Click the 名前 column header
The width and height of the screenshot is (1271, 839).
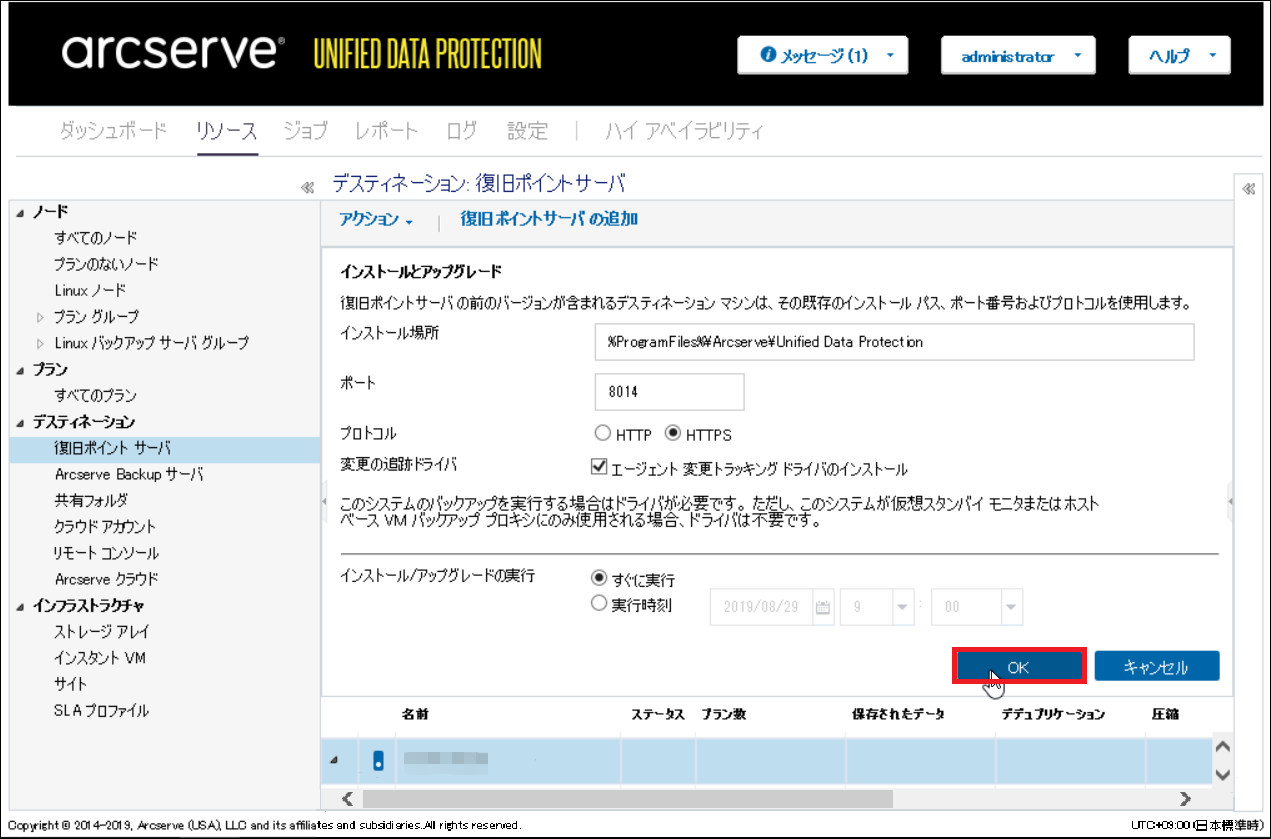tap(416, 715)
